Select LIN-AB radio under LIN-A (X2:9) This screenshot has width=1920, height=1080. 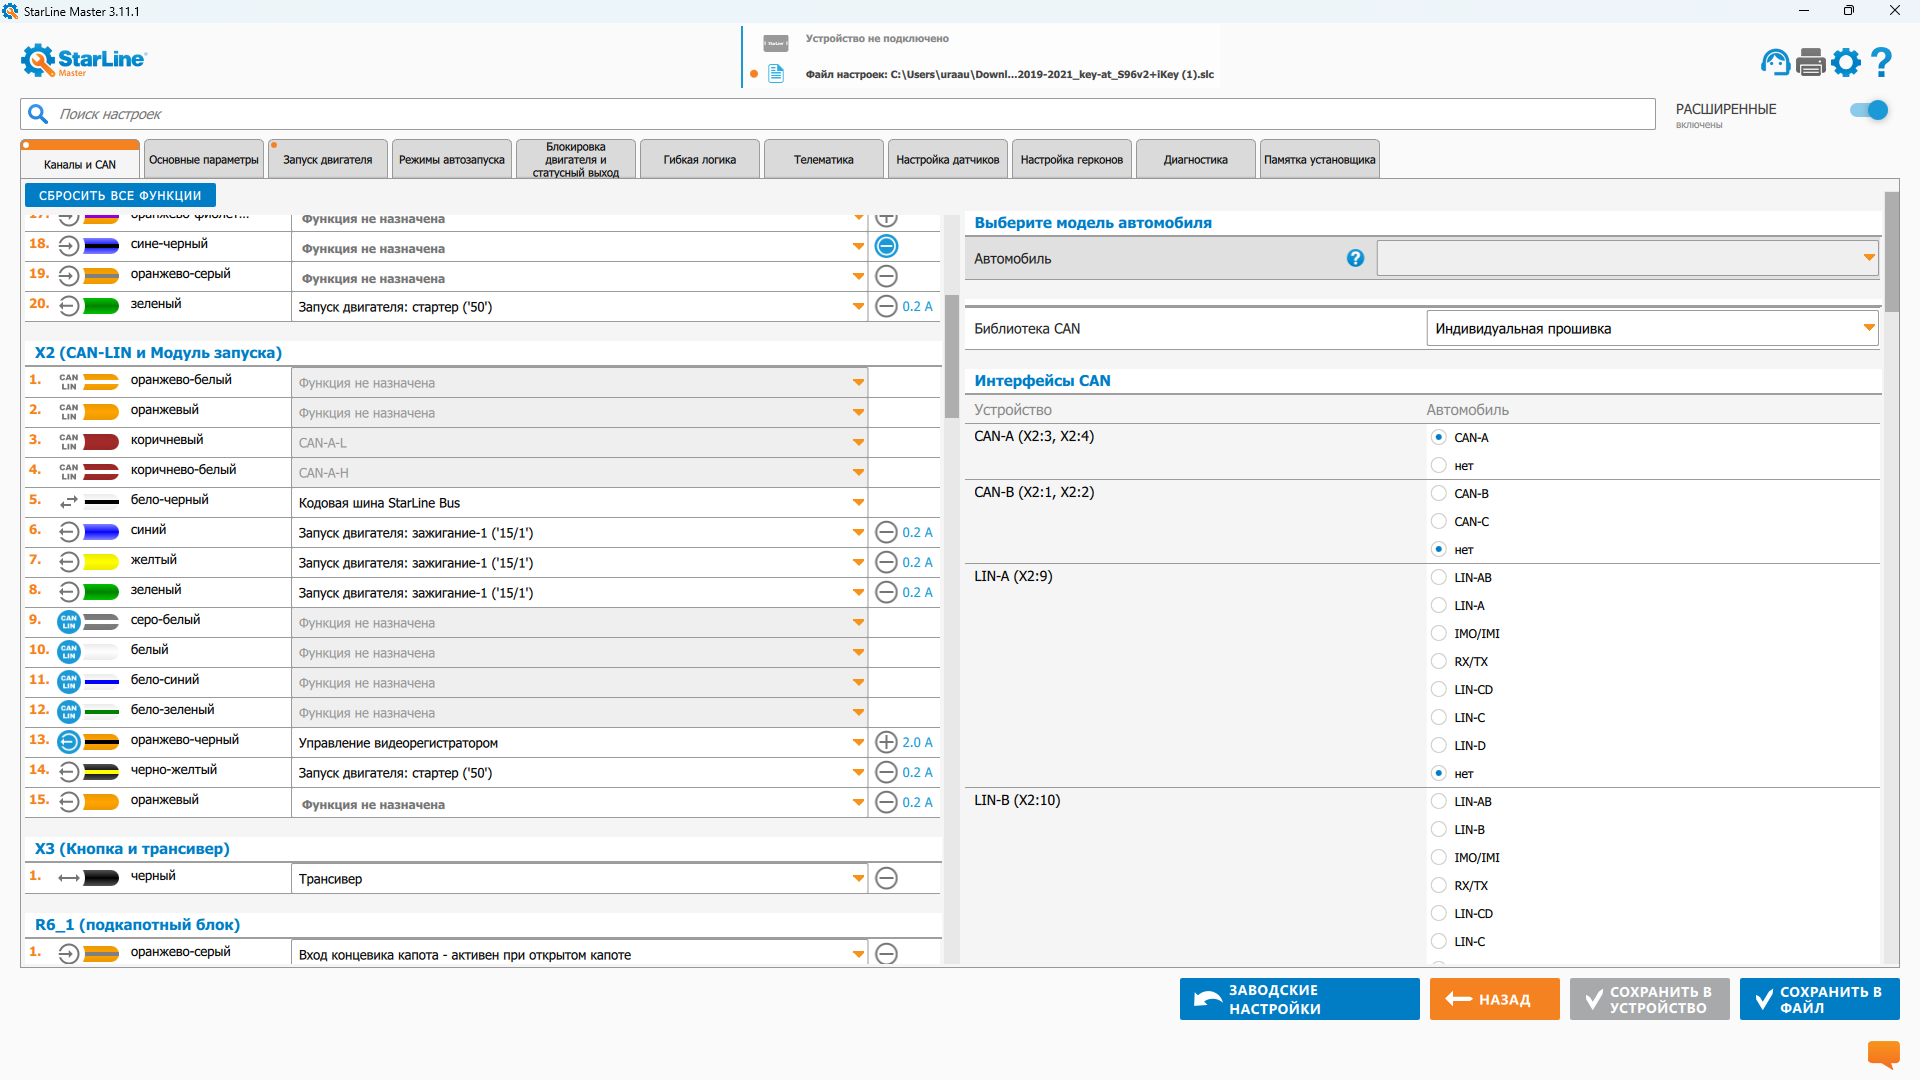[x=1438, y=577]
